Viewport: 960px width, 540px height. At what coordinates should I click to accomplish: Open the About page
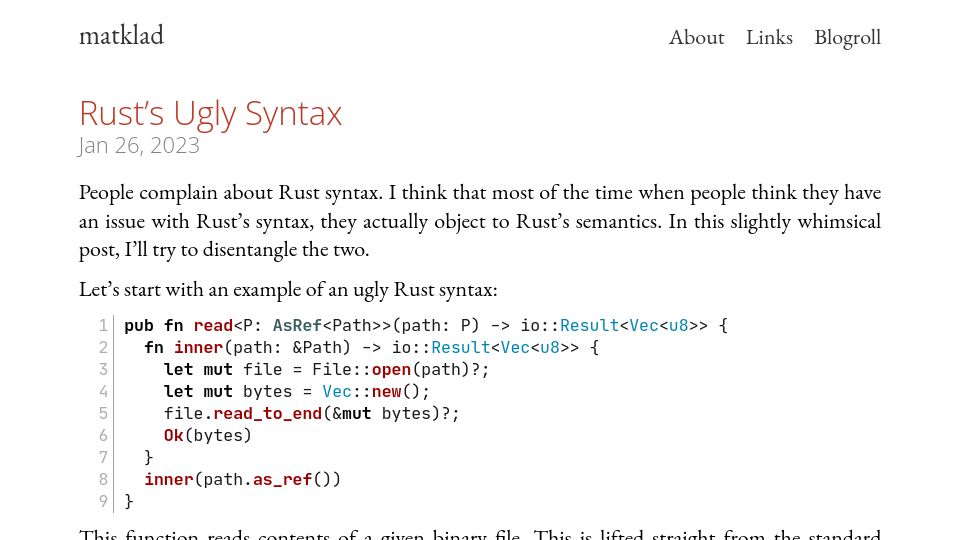click(x=696, y=37)
